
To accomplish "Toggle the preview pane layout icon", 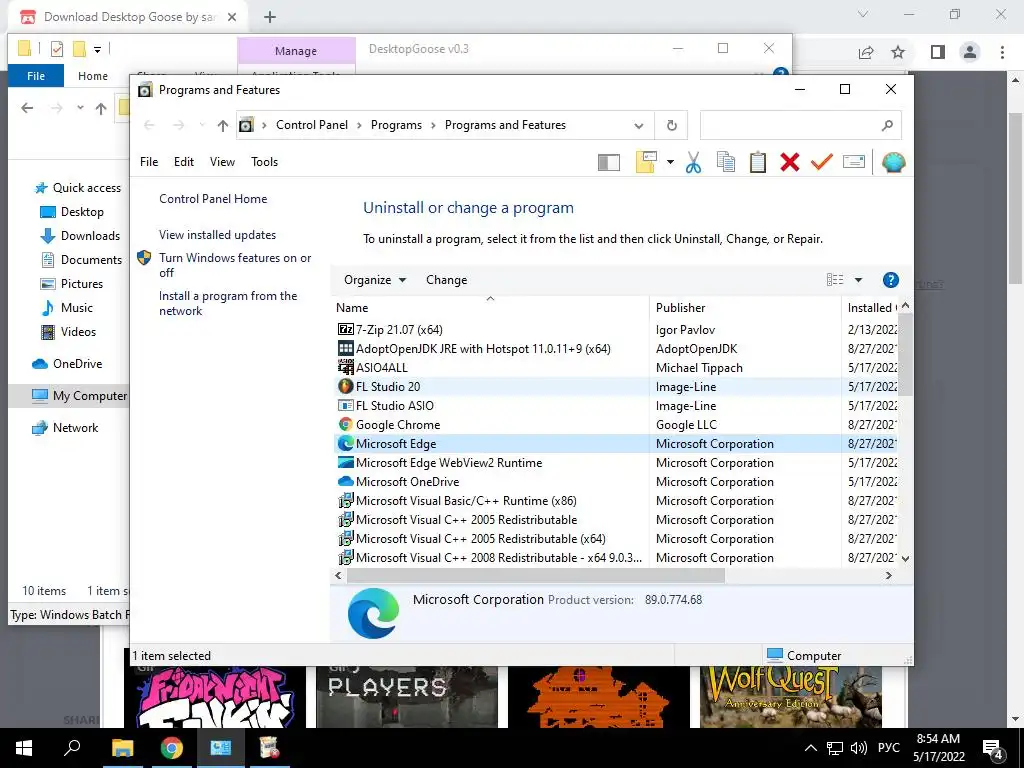I will coord(609,163).
